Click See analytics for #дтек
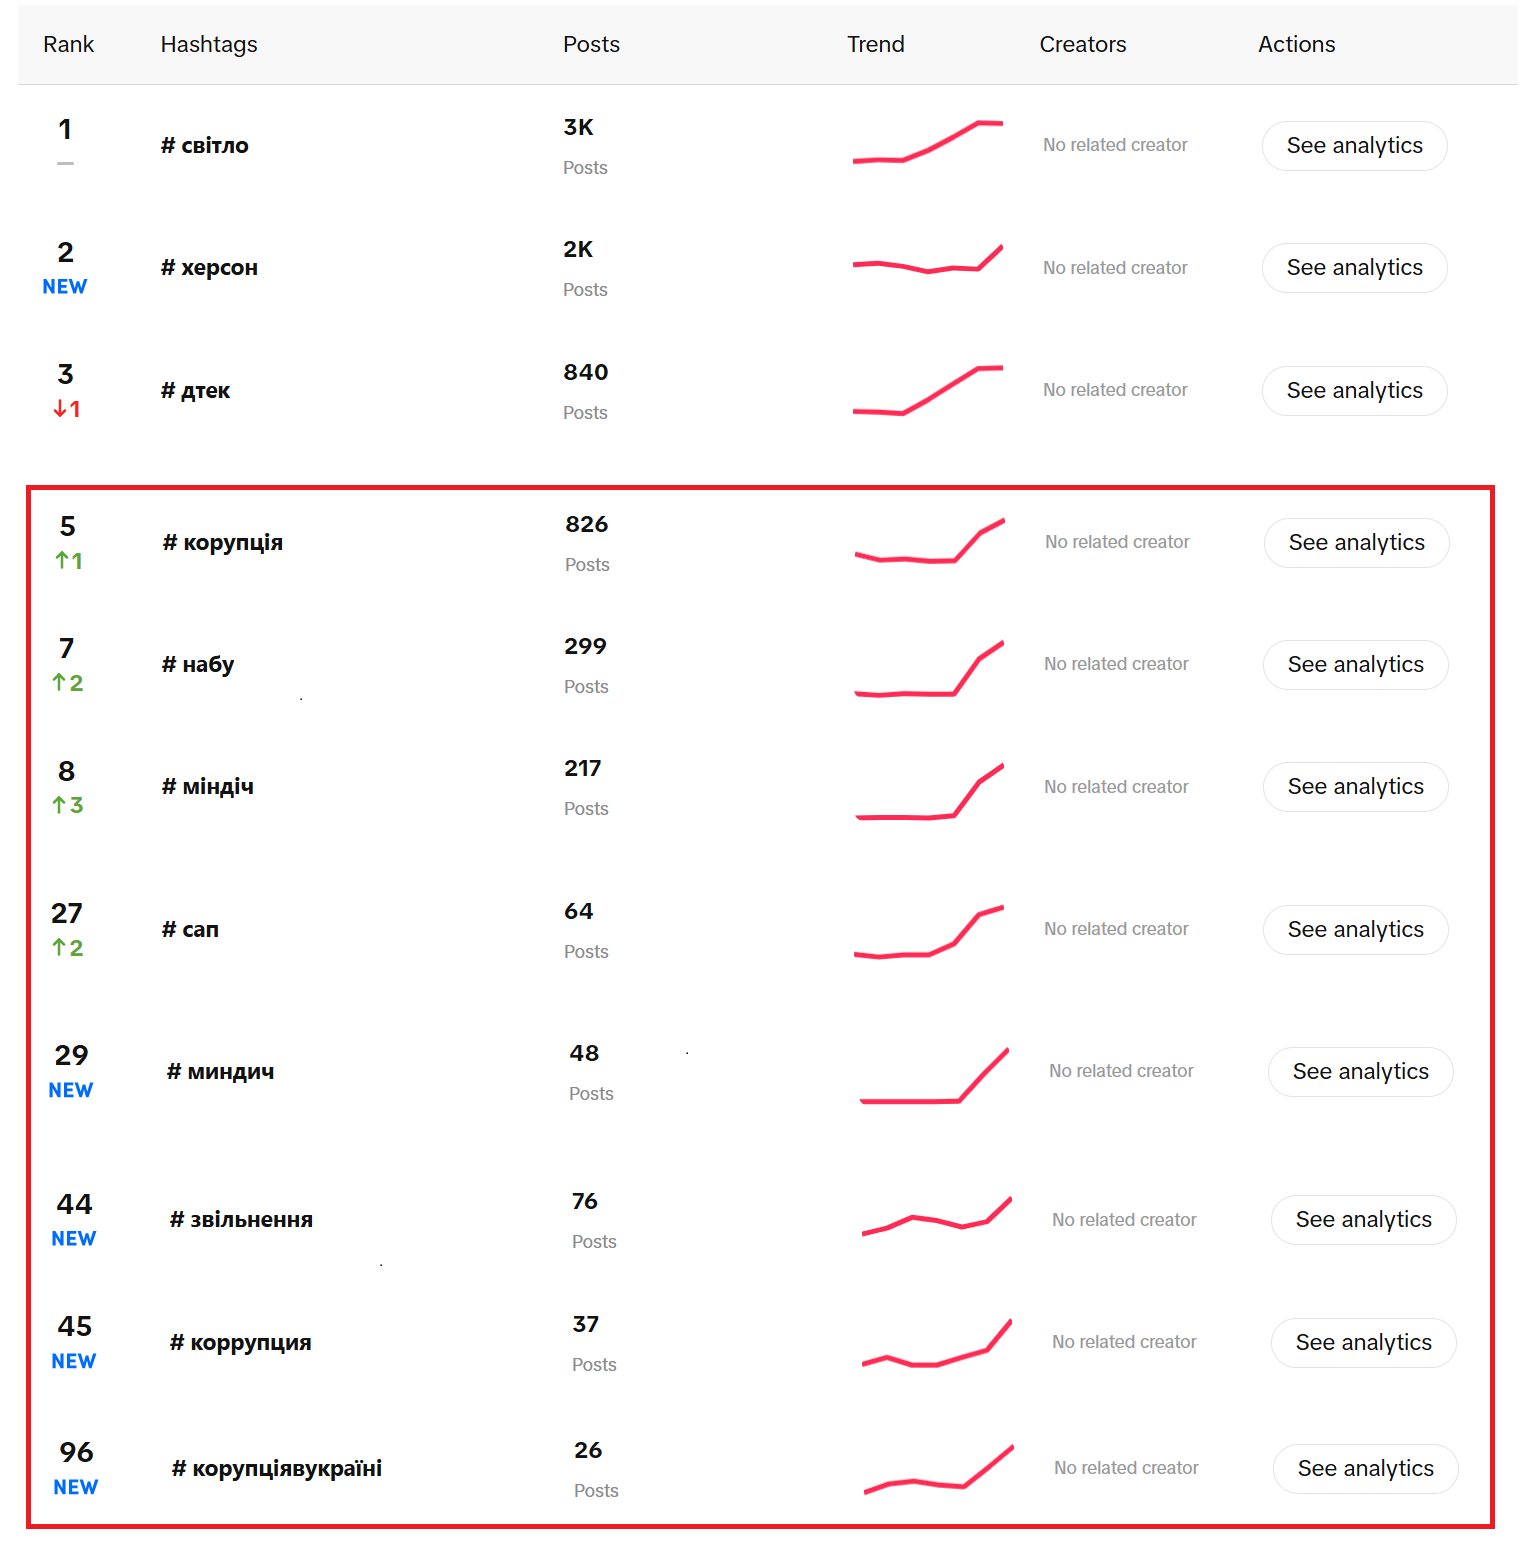This screenshot has width=1527, height=1563. (1353, 391)
